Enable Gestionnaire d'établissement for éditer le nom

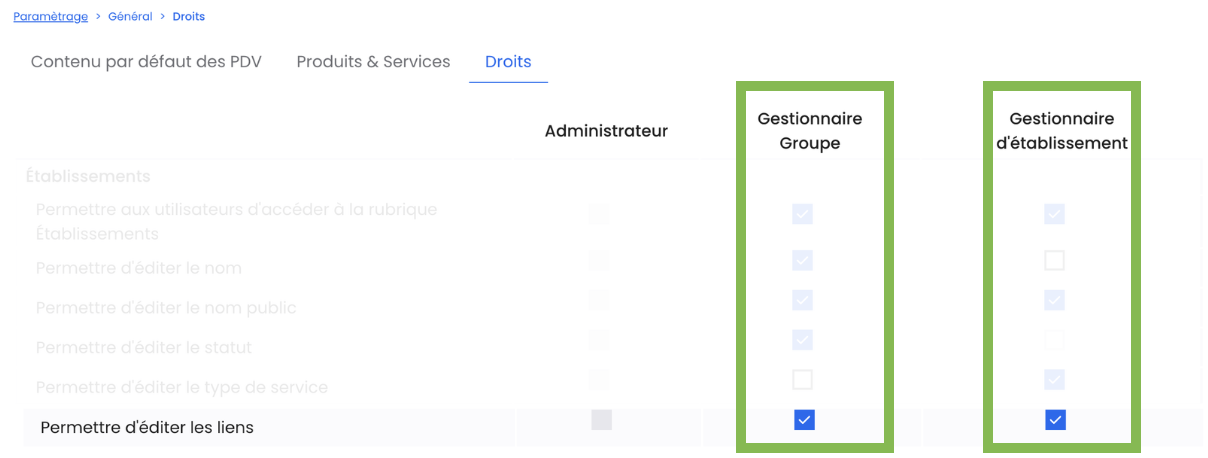1054,261
